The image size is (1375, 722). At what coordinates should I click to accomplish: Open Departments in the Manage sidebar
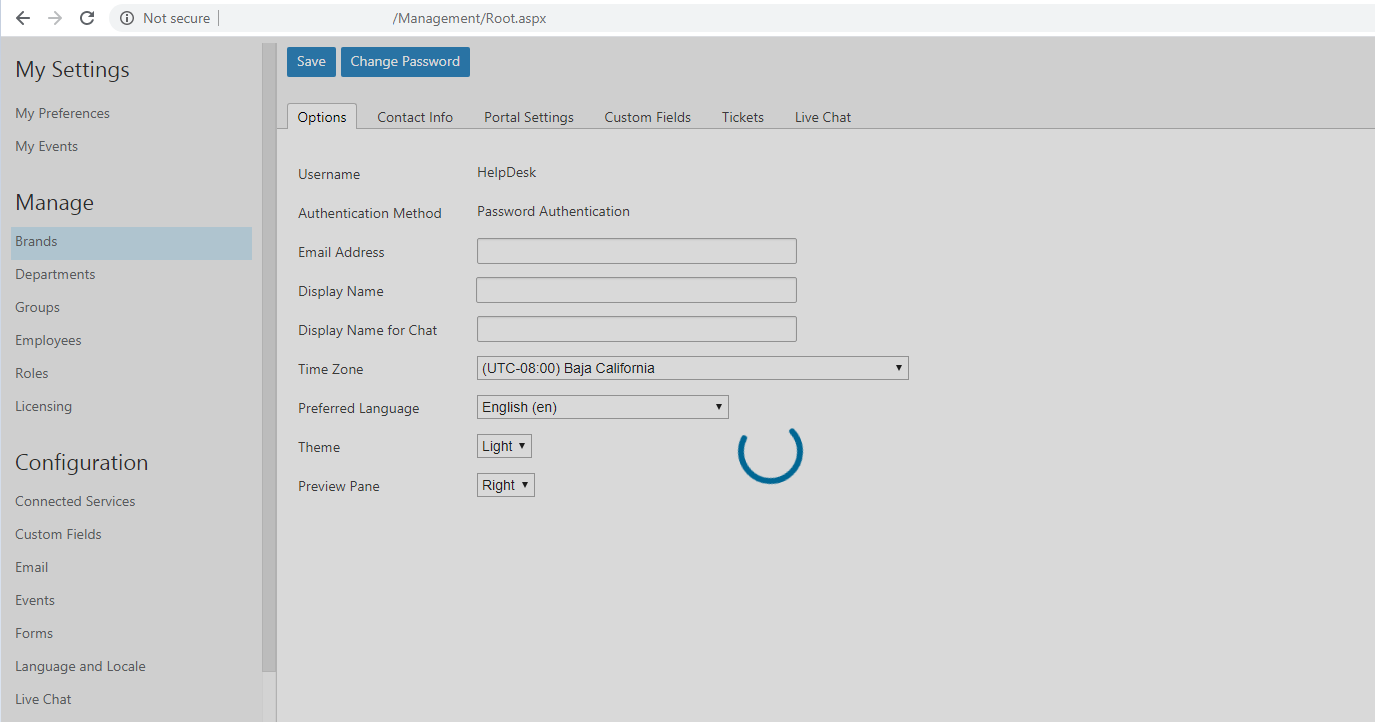[x=55, y=274]
